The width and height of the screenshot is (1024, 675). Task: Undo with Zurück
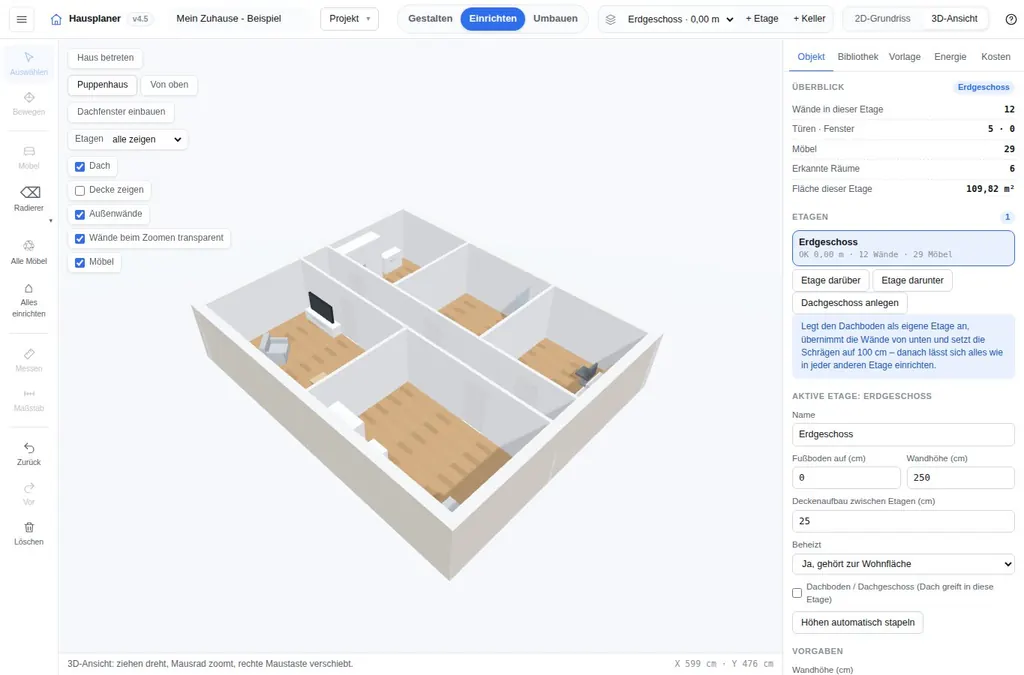tap(29, 454)
